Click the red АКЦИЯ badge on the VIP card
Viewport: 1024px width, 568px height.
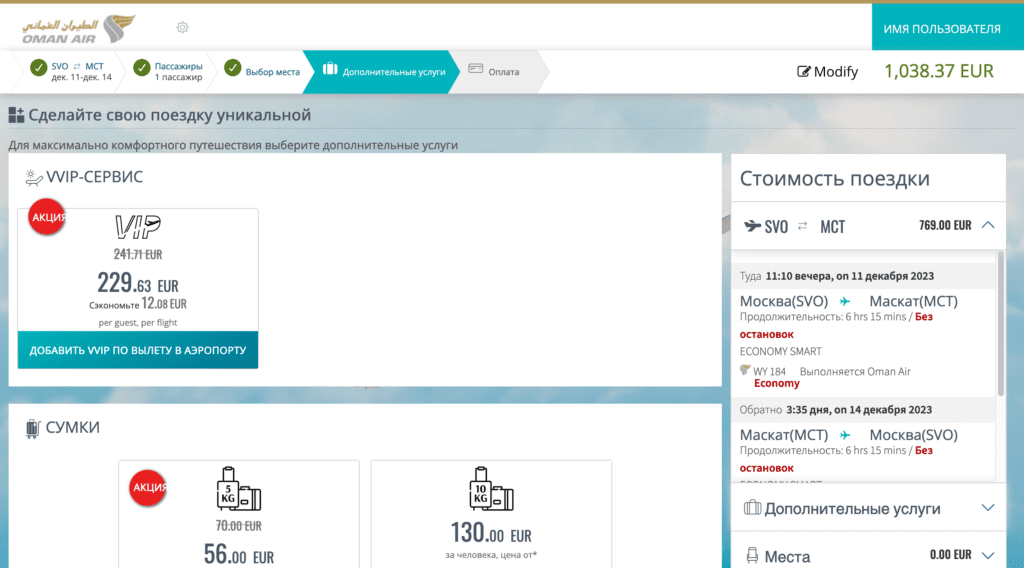click(47, 217)
